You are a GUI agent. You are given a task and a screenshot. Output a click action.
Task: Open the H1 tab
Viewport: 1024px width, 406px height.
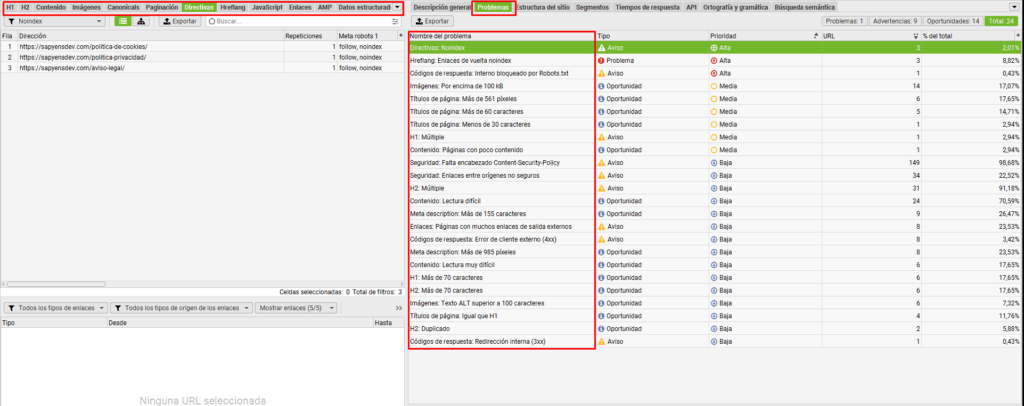pos(10,7)
